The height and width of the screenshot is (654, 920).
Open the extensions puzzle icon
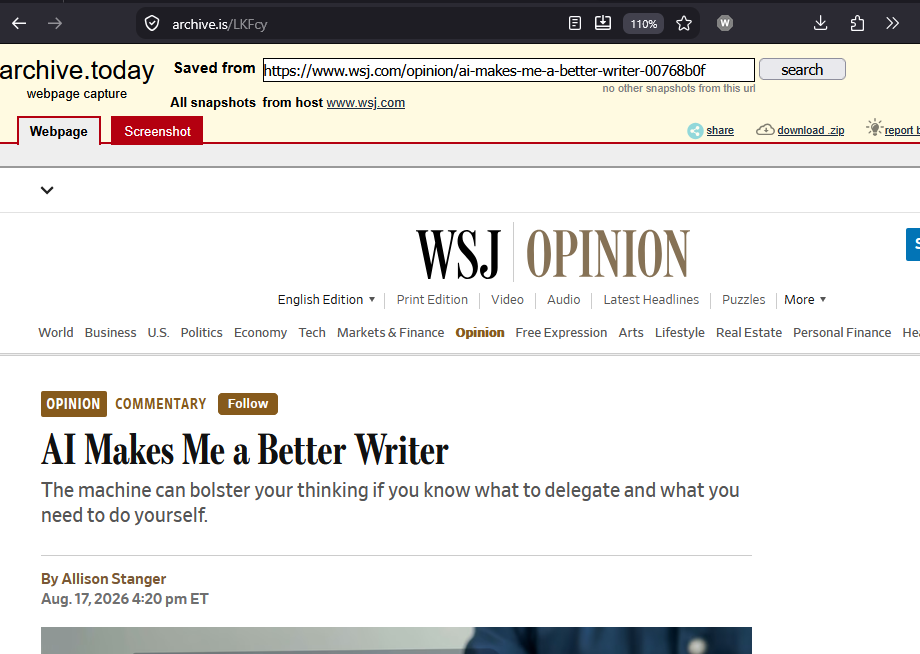pyautogui.click(x=857, y=23)
